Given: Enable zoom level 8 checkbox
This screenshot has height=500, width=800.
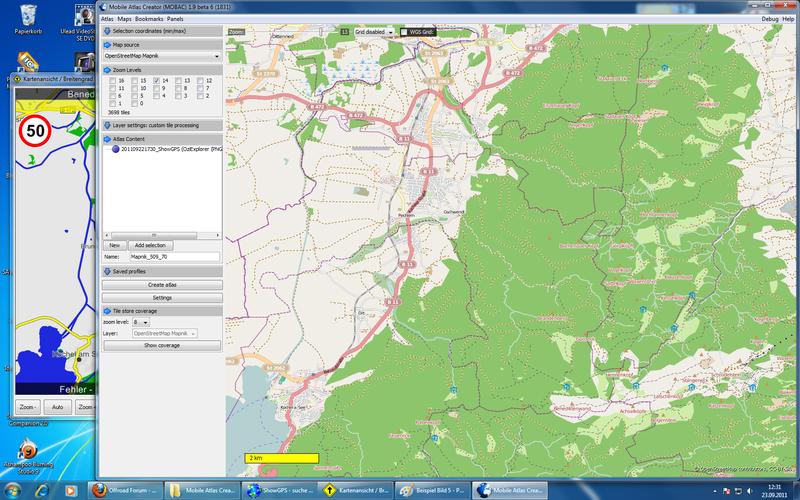Looking at the screenshot, I should pos(179,88).
